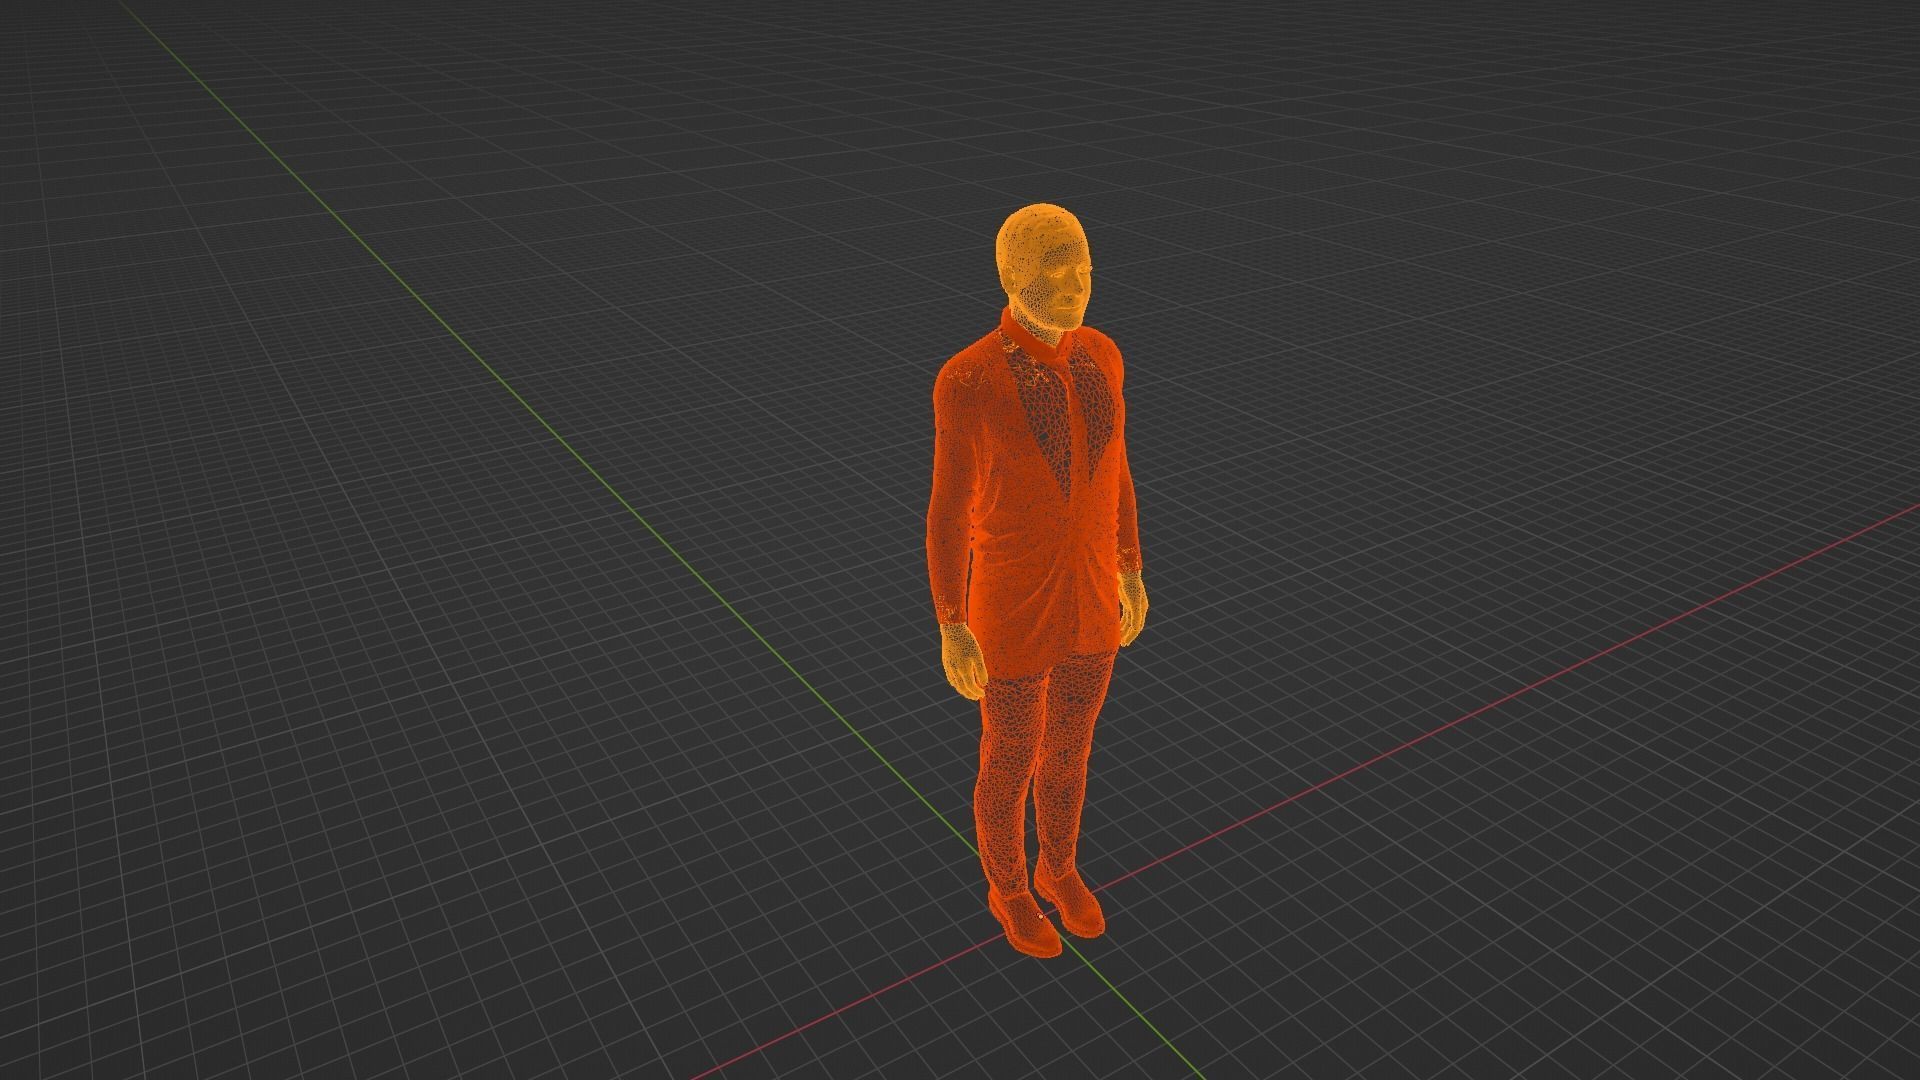
Task: Click the model's yellow hand beside the jacket
Action: [965, 660]
